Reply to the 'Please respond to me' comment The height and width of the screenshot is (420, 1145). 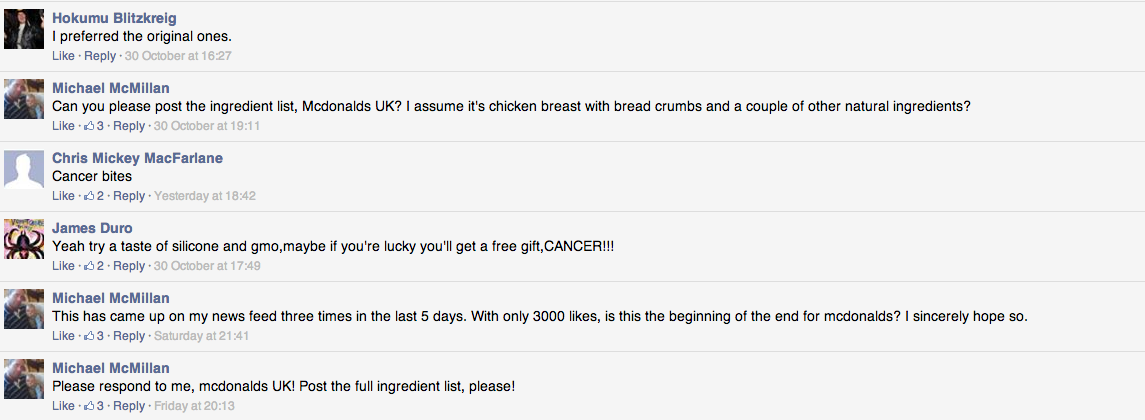(x=129, y=406)
